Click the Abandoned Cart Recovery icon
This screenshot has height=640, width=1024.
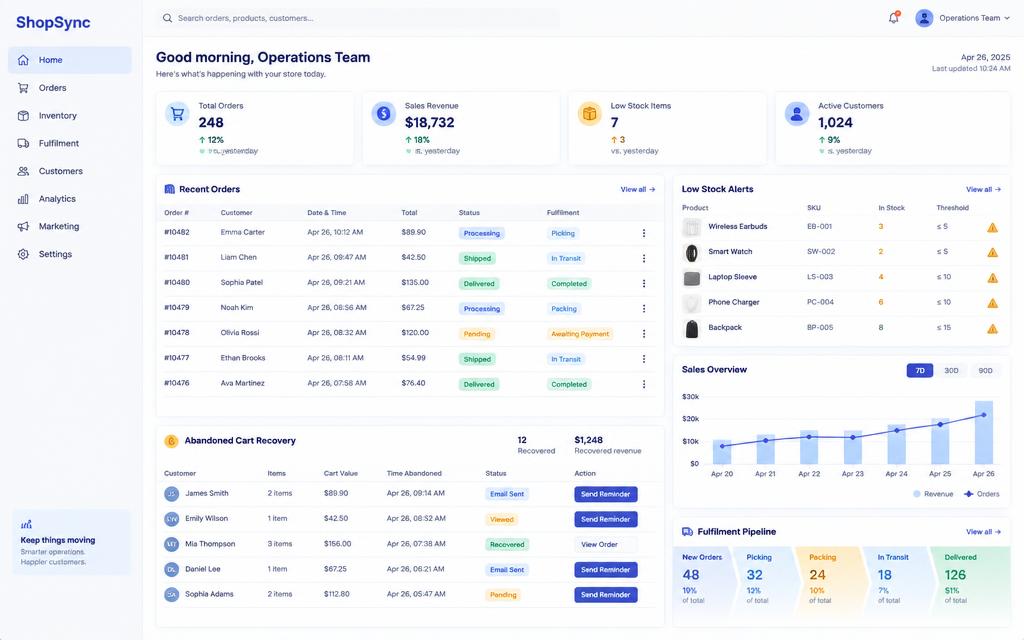coord(171,441)
